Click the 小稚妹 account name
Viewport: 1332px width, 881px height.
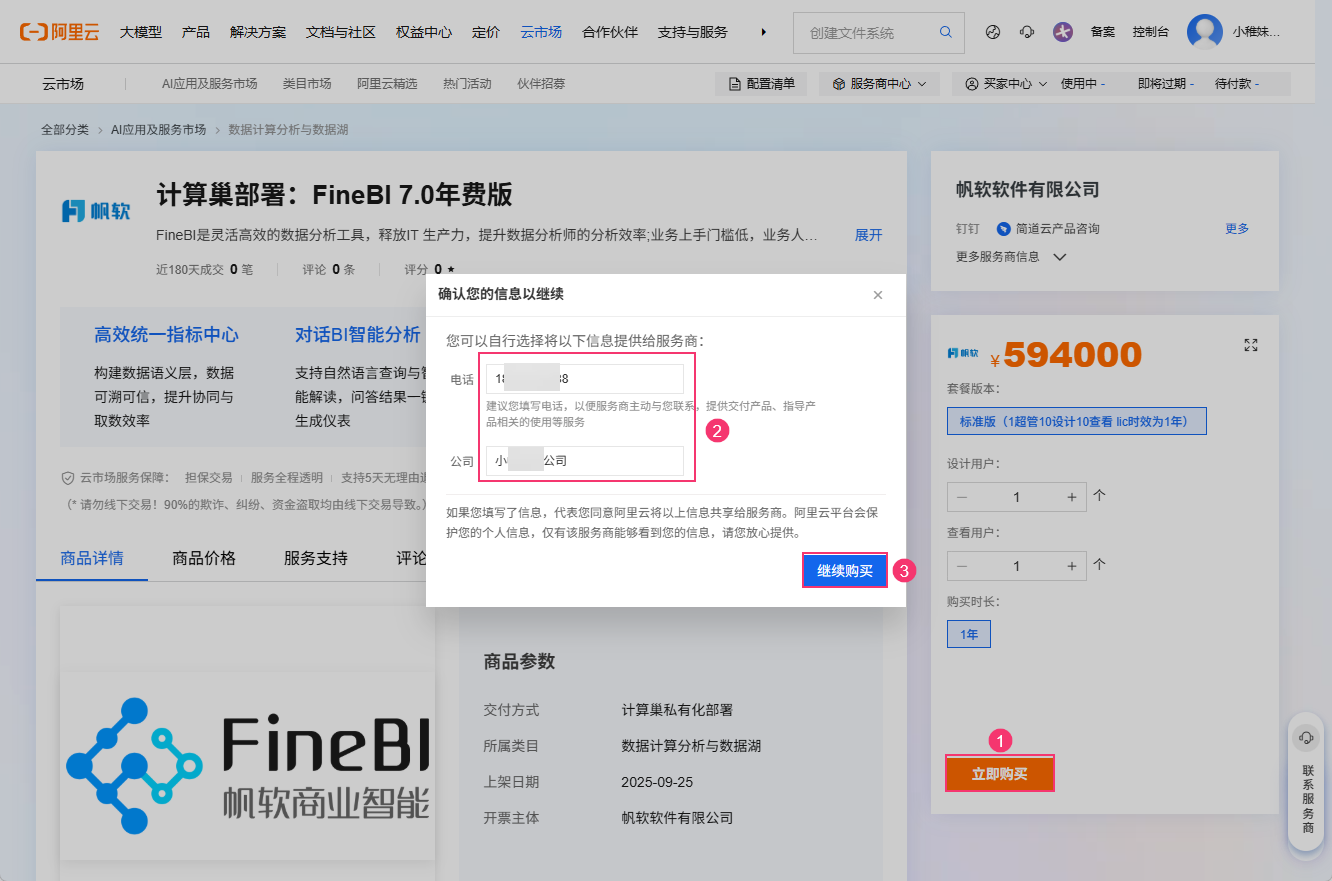click(x=1256, y=32)
